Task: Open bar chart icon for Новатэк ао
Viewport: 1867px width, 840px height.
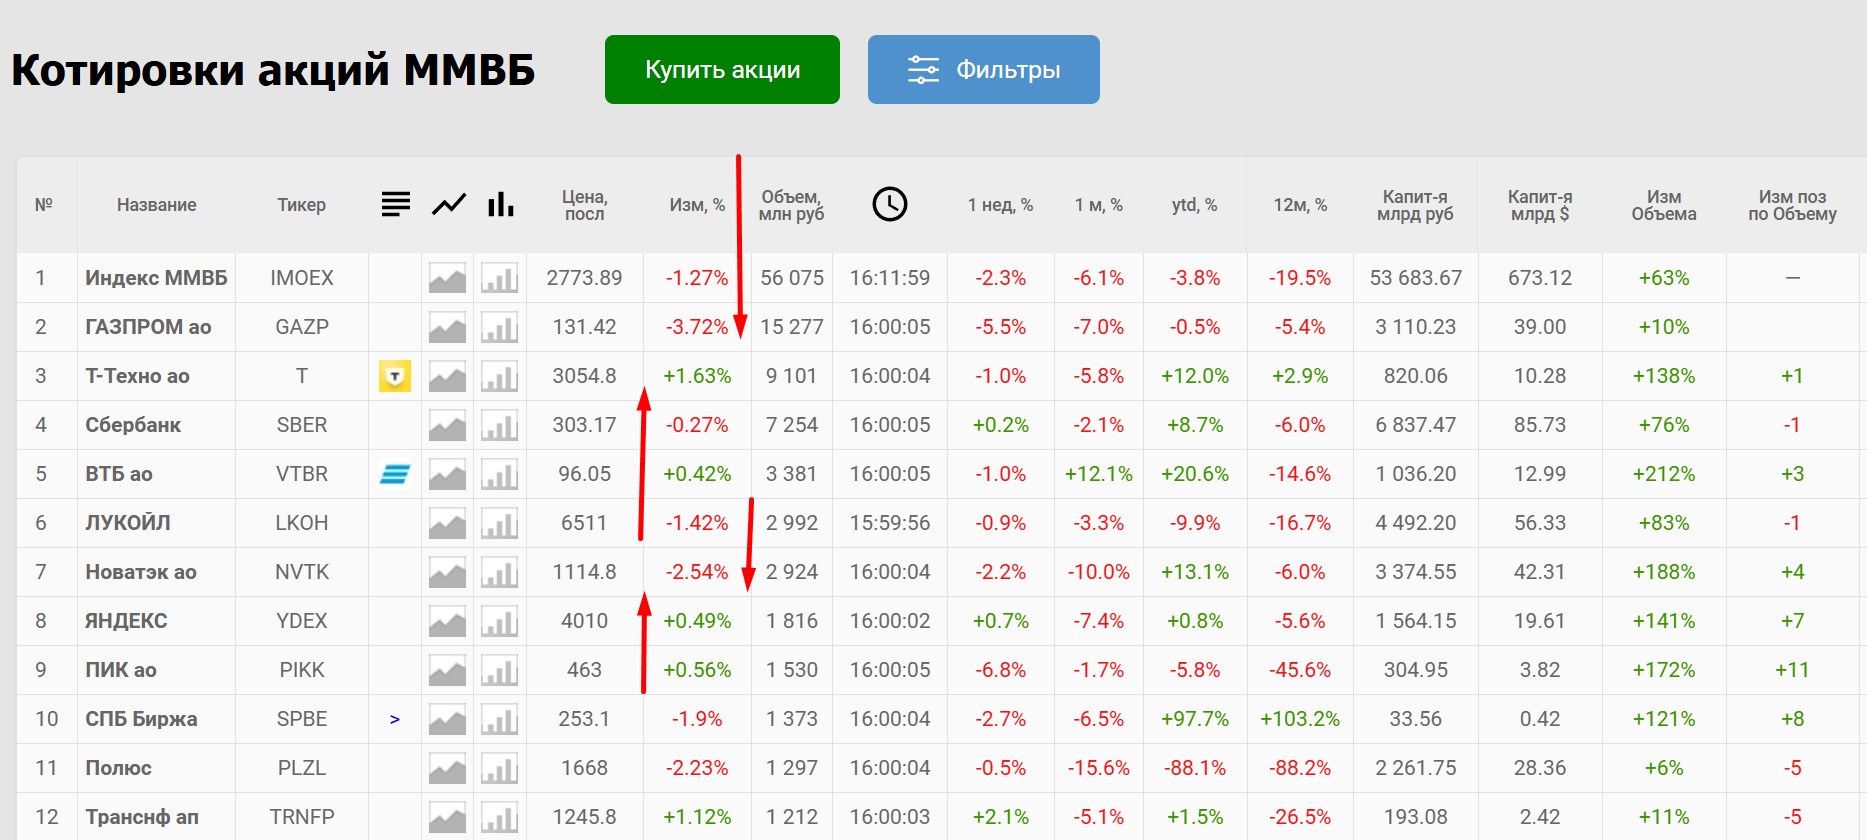Action: [499, 572]
